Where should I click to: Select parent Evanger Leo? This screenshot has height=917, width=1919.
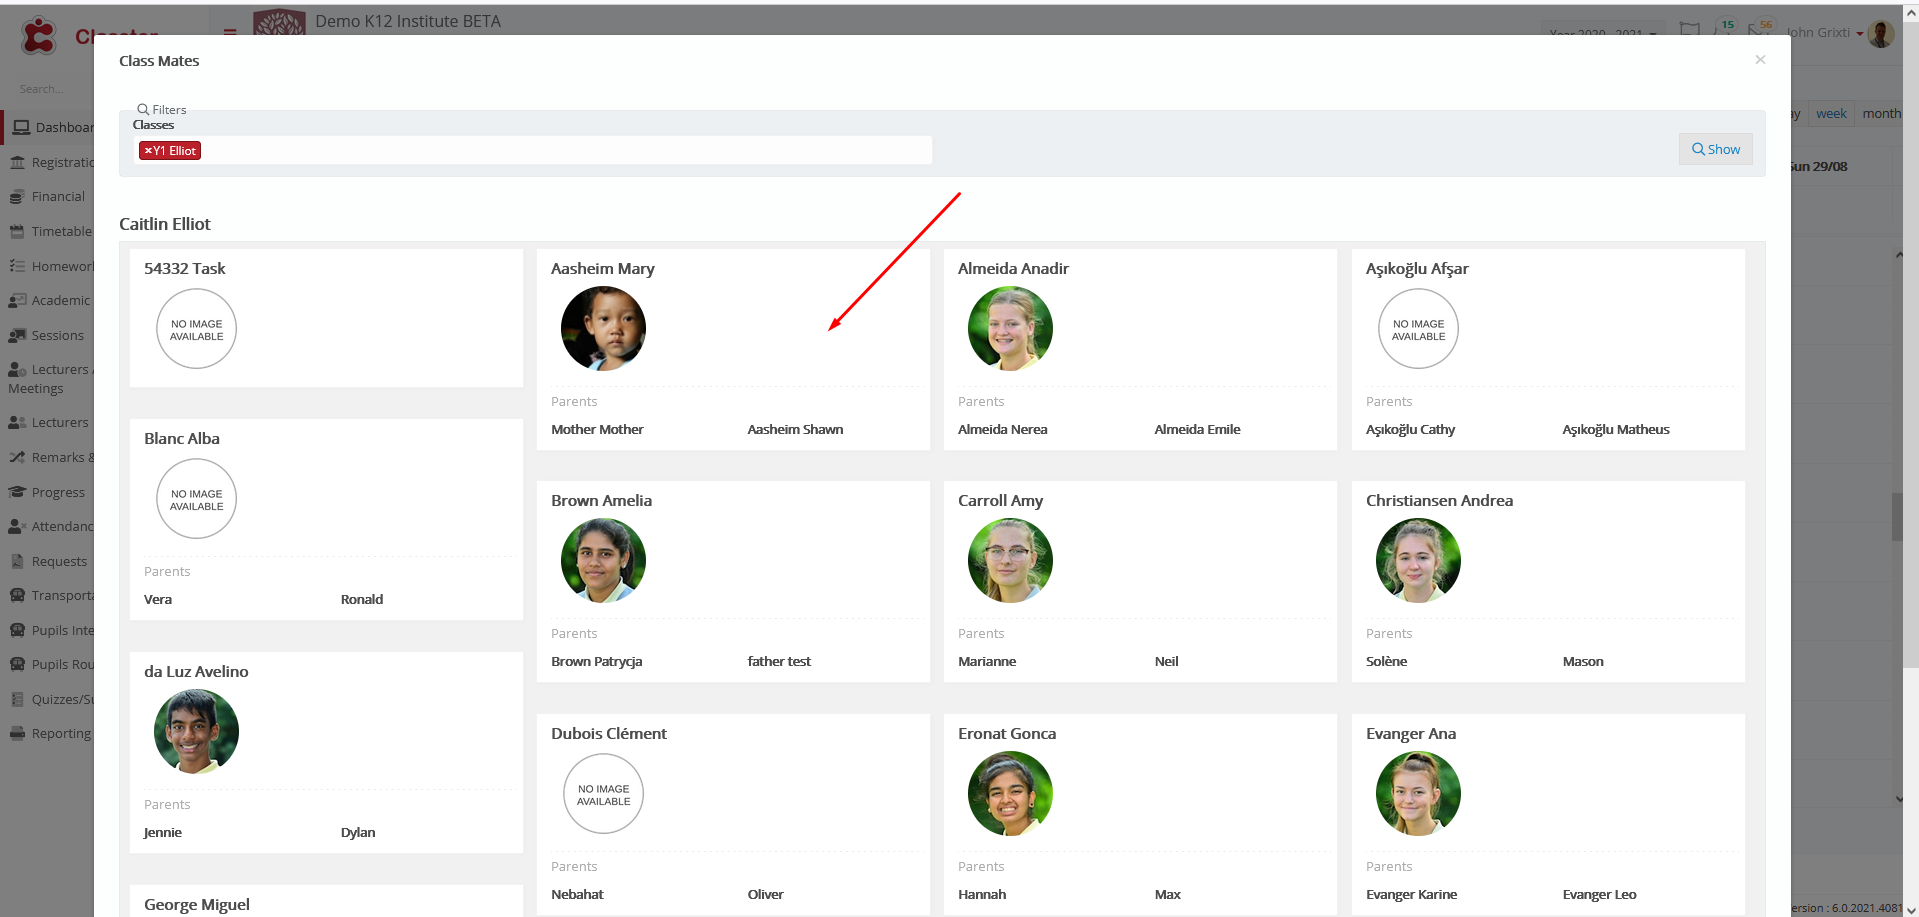click(1599, 894)
